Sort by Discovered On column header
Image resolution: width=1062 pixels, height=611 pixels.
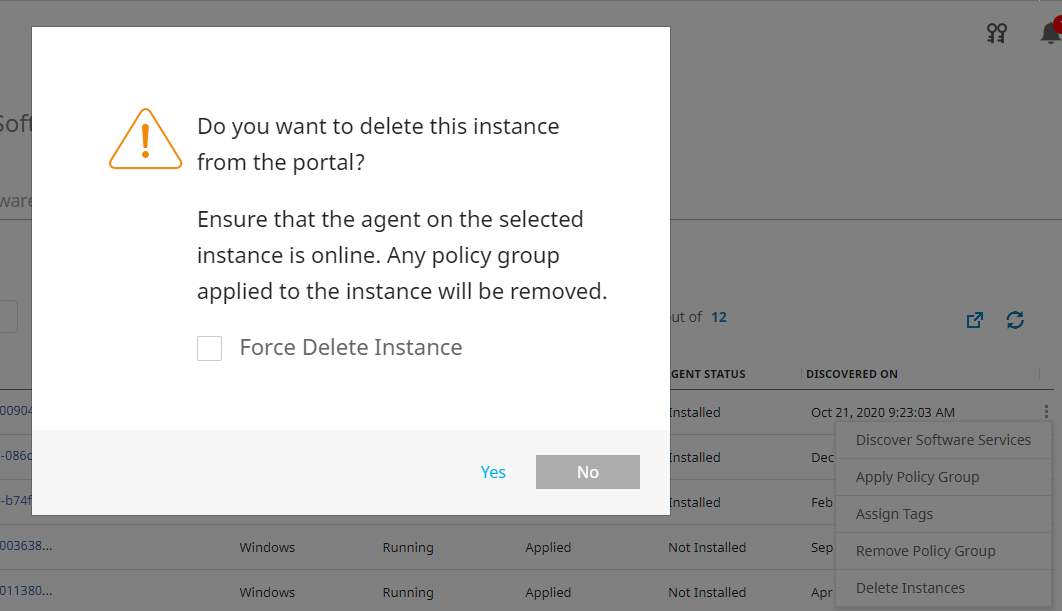(x=854, y=374)
